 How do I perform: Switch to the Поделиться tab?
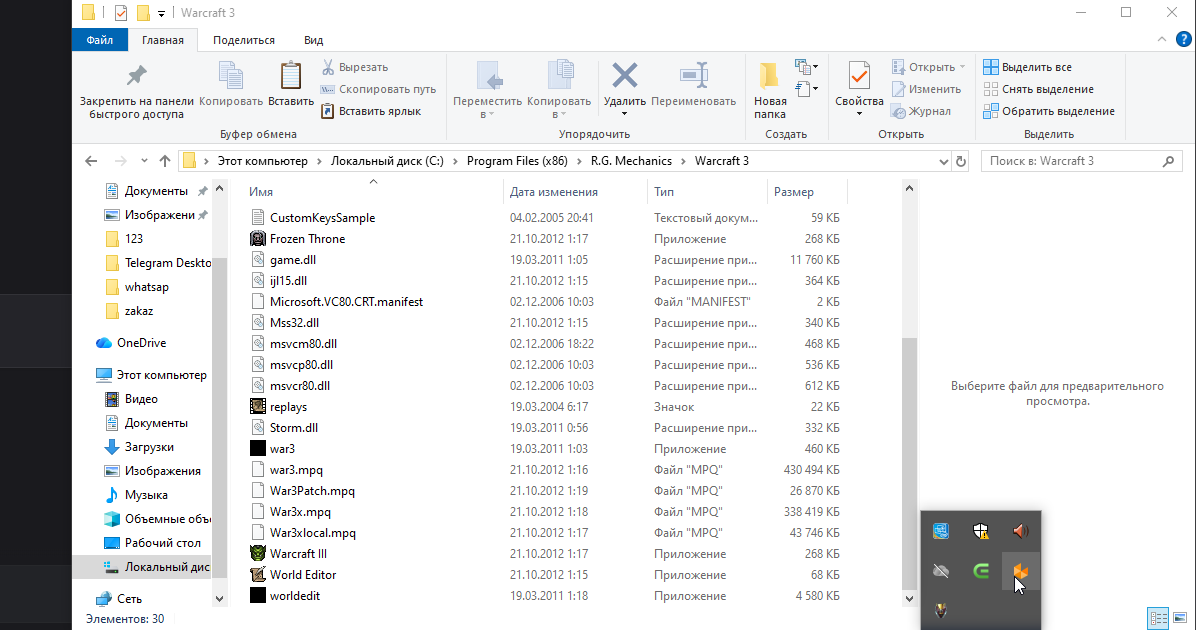[243, 40]
